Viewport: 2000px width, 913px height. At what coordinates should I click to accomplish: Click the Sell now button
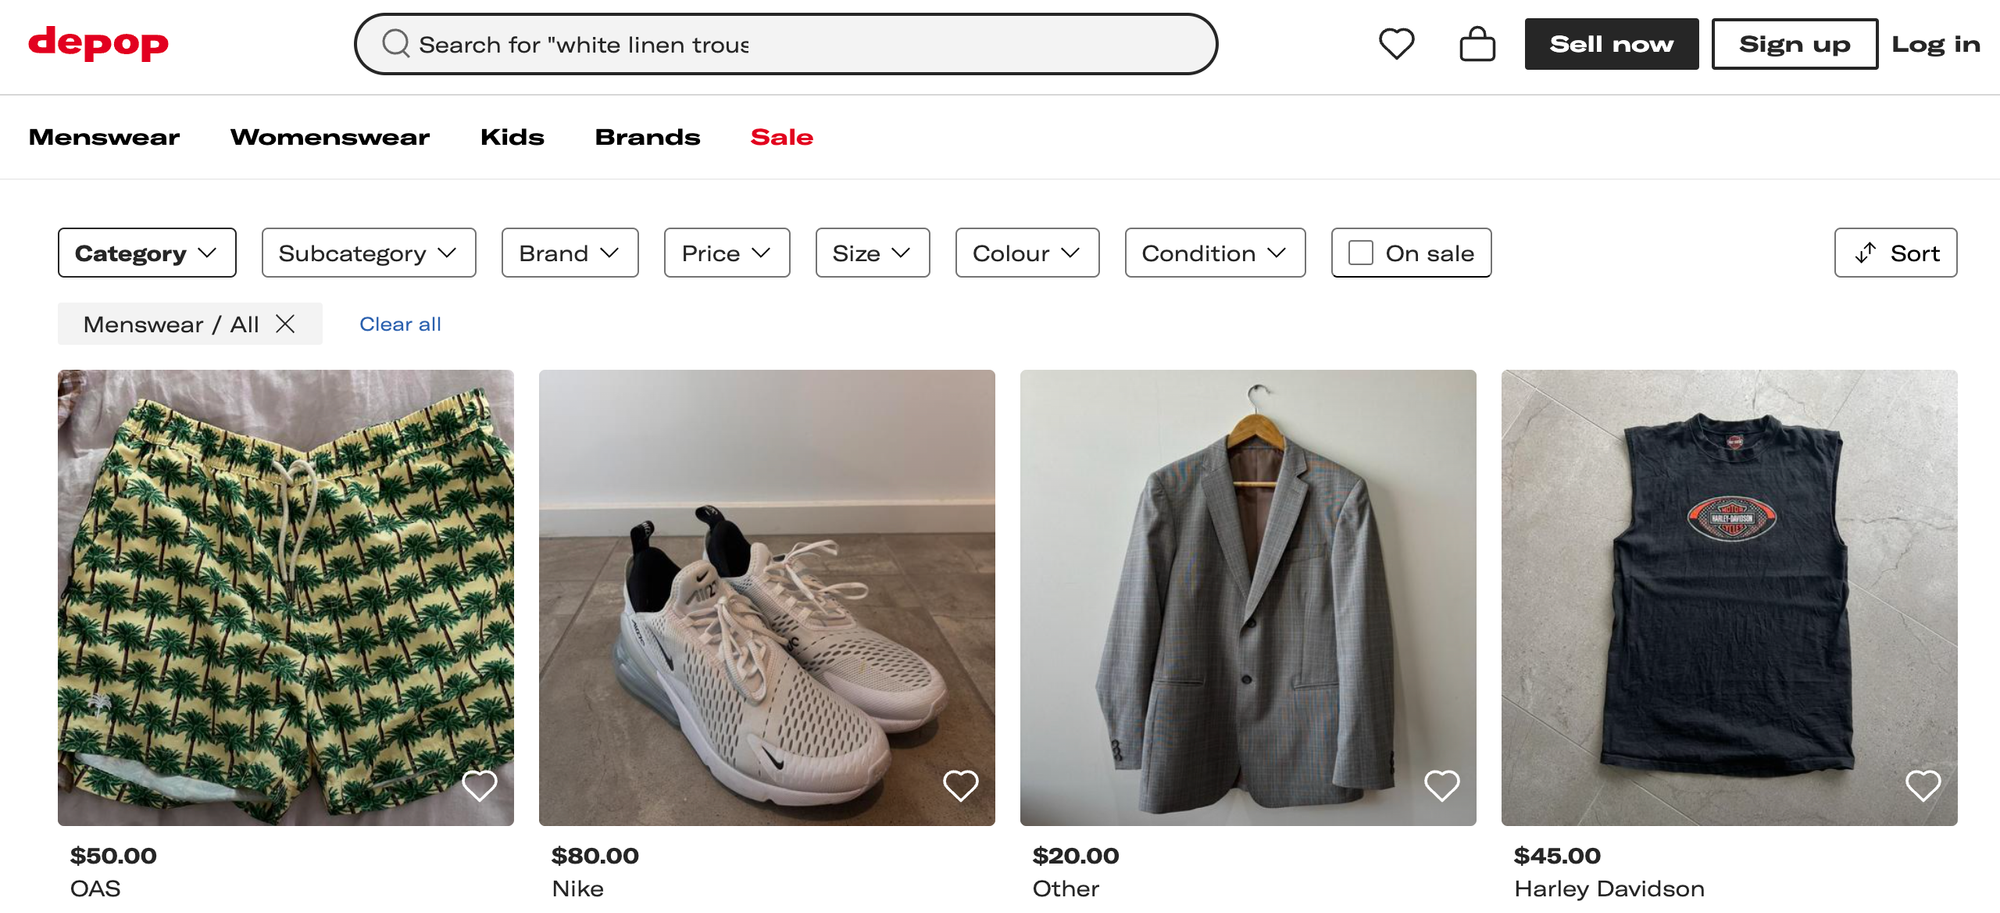coord(1610,43)
